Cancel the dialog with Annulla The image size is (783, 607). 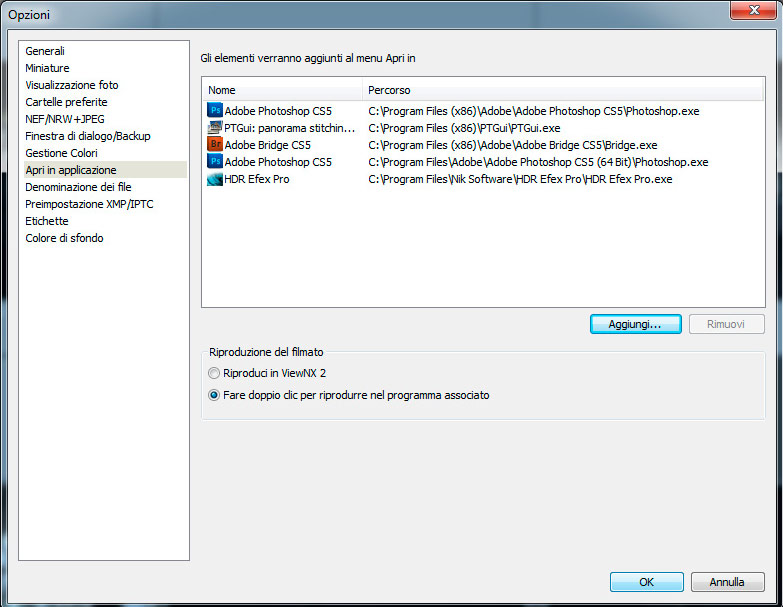coord(727,582)
